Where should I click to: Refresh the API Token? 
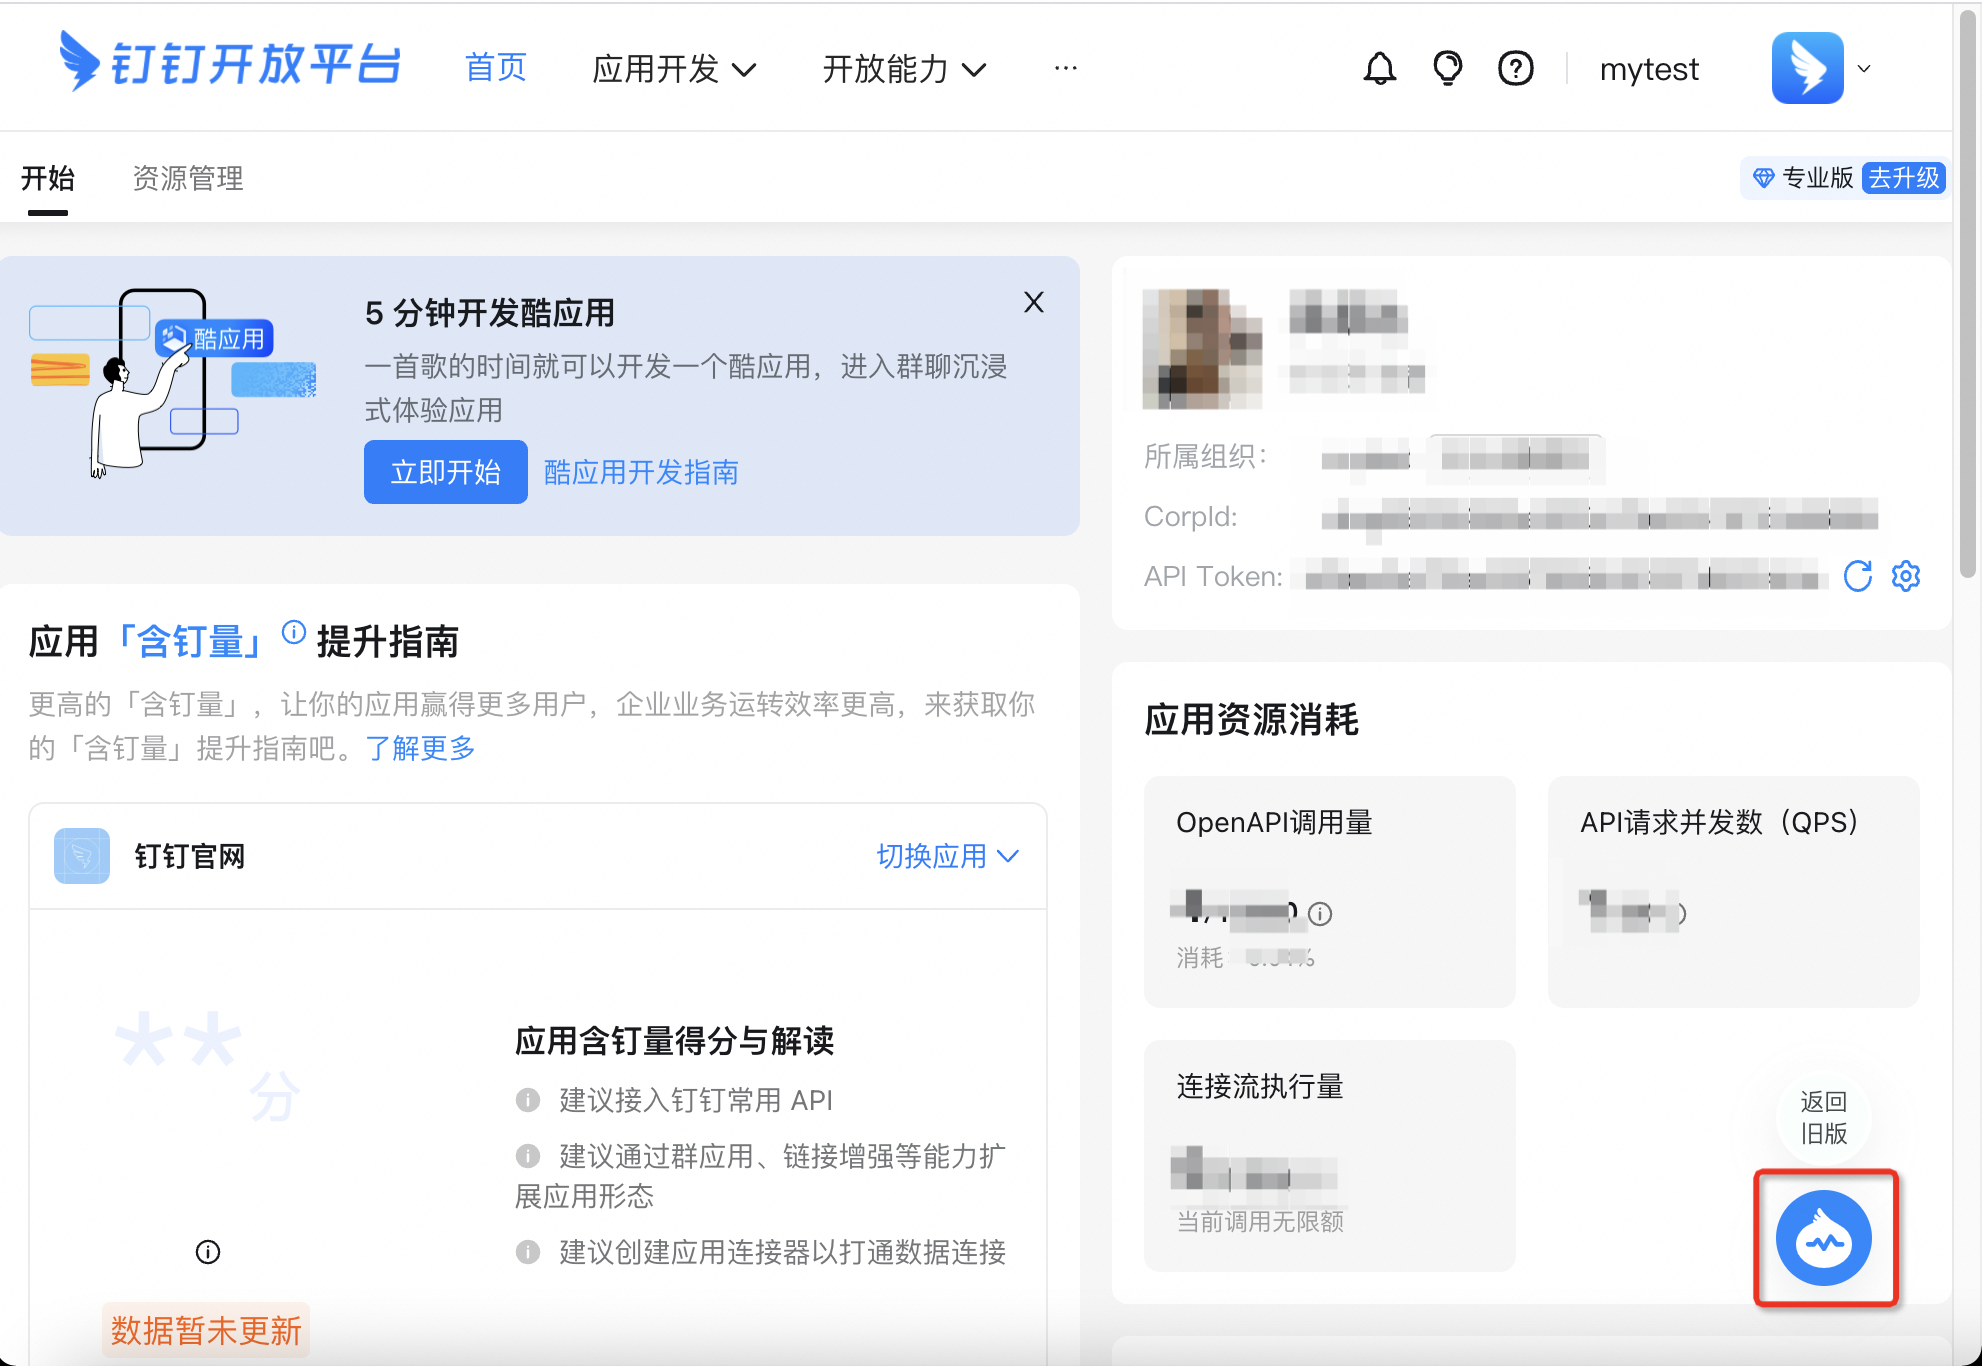click(1857, 576)
